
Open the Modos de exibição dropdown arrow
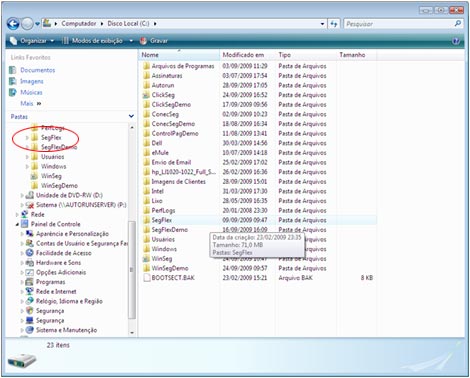tap(131, 41)
